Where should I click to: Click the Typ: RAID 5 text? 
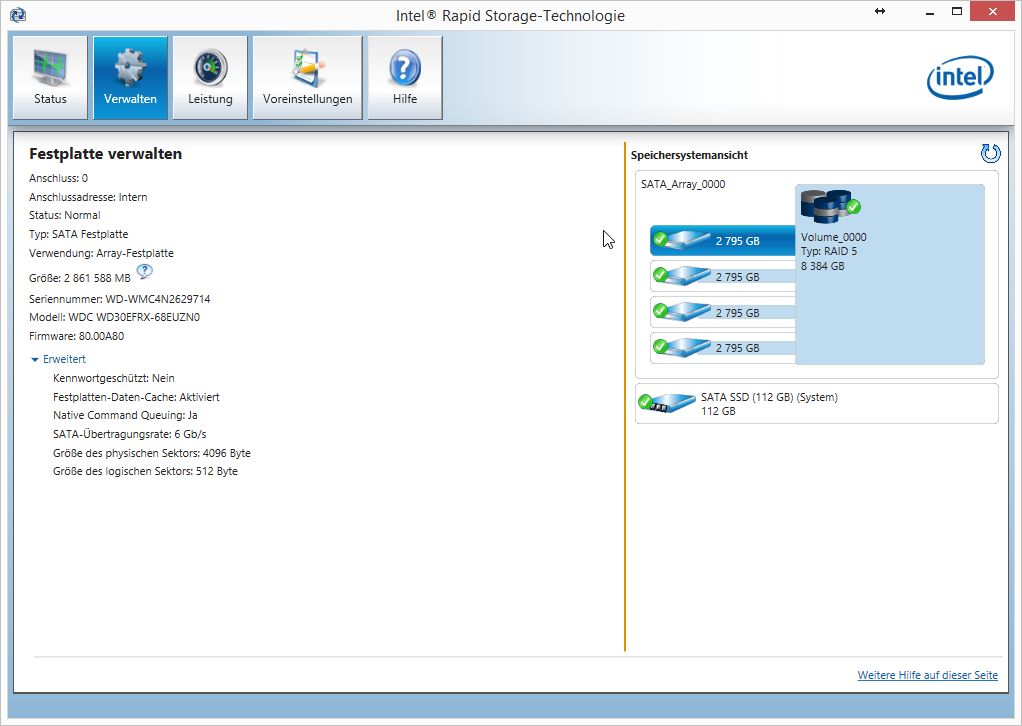click(x=829, y=252)
